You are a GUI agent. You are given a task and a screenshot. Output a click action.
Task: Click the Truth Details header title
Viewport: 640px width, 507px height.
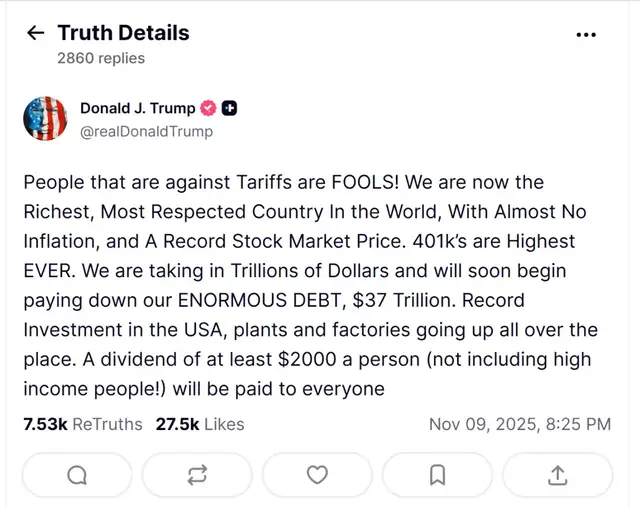point(123,33)
